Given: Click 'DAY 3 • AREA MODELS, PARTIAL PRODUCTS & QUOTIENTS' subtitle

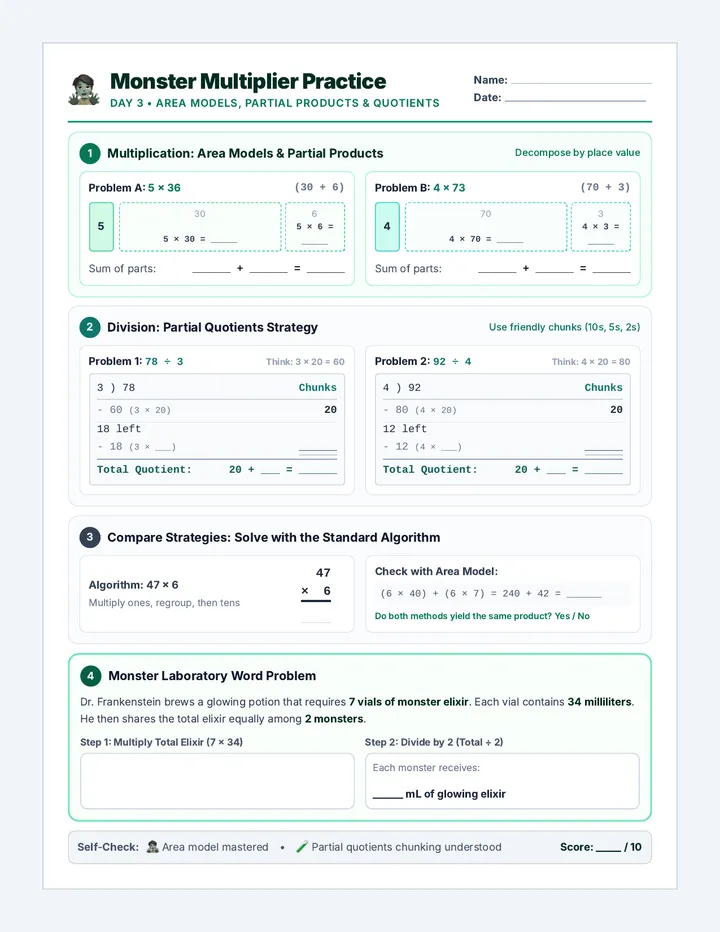Looking at the screenshot, I should pos(275,103).
